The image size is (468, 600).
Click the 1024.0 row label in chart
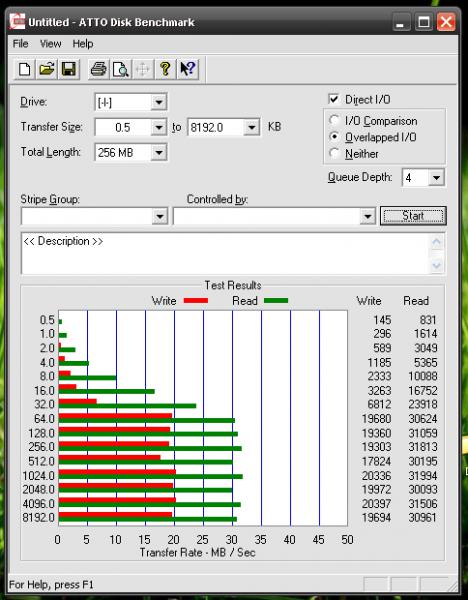click(x=38, y=476)
